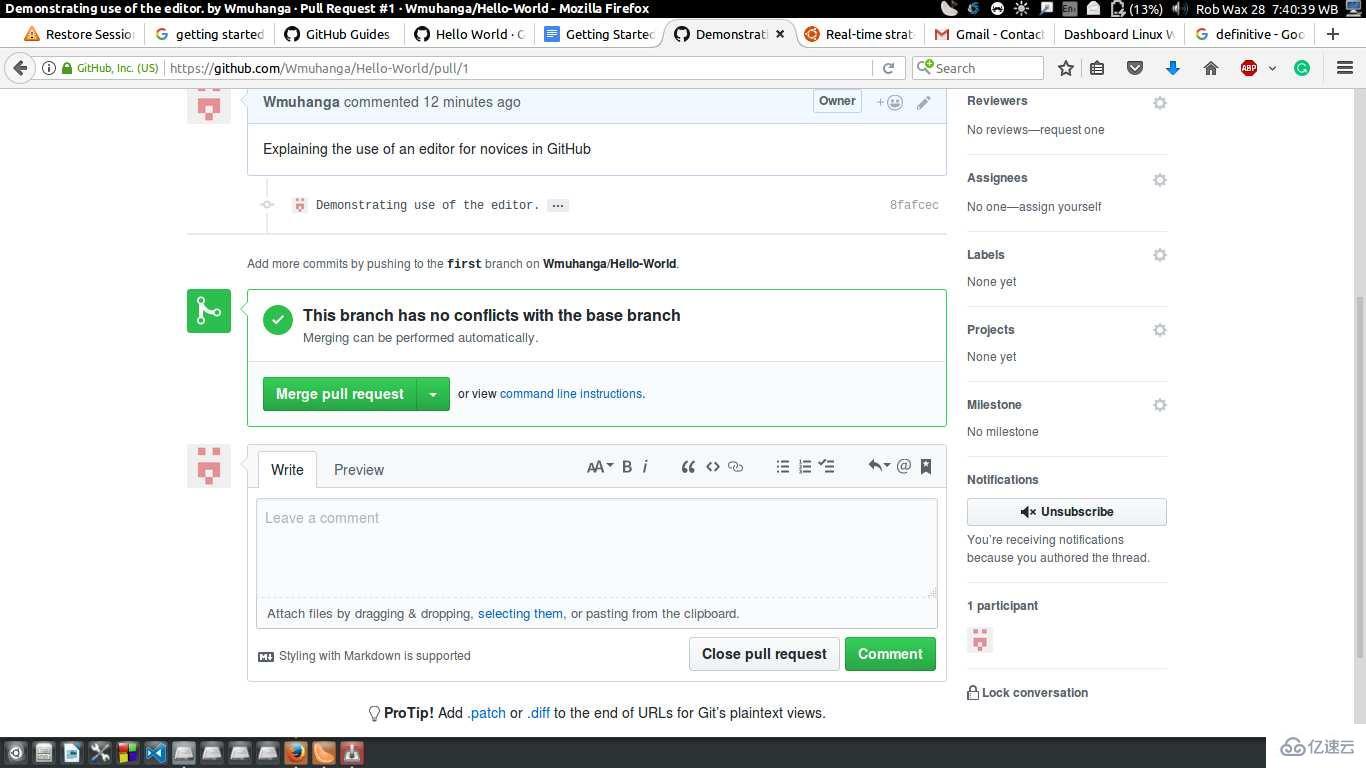Open Visual Studio Code from taskbar
1366x768 pixels.
156,753
